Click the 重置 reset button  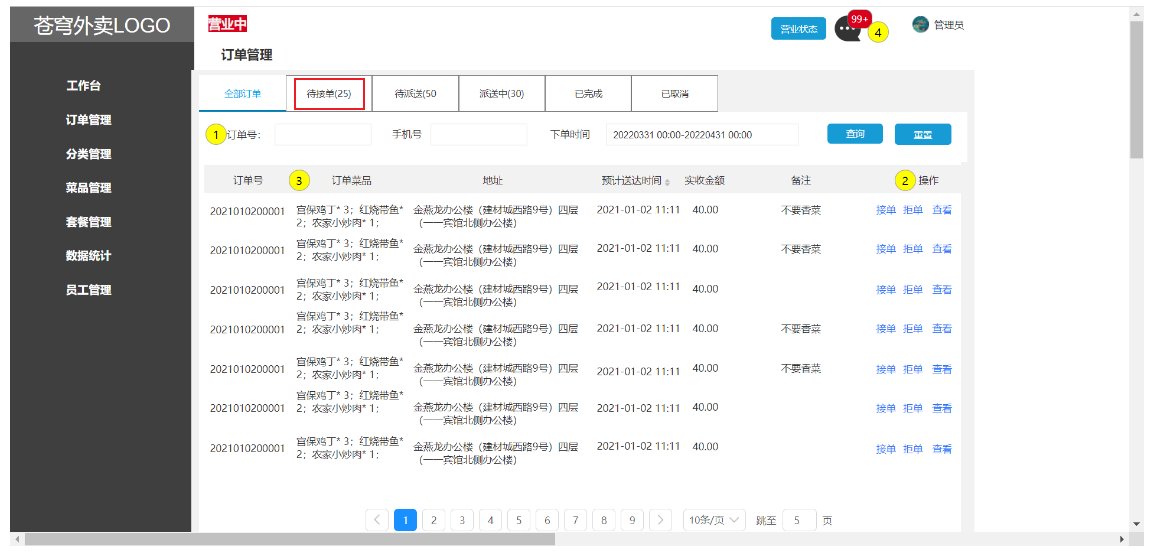pyautogui.click(x=923, y=134)
